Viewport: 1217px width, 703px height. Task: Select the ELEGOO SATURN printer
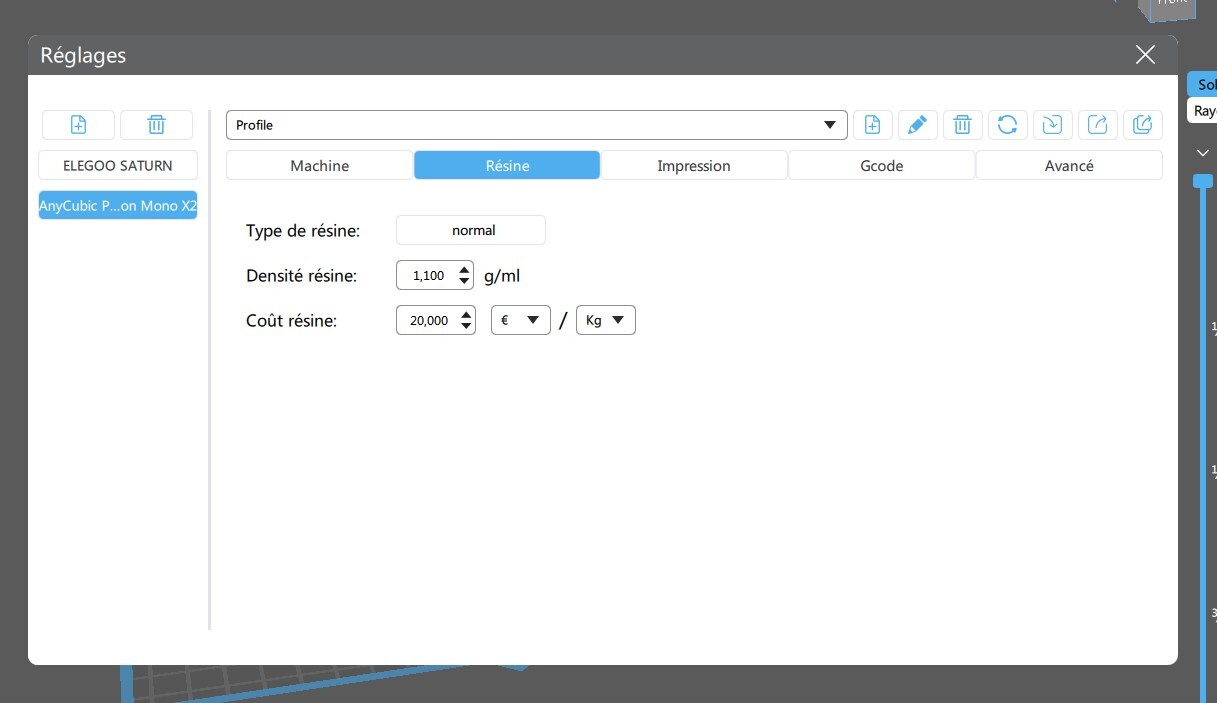(x=118, y=165)
